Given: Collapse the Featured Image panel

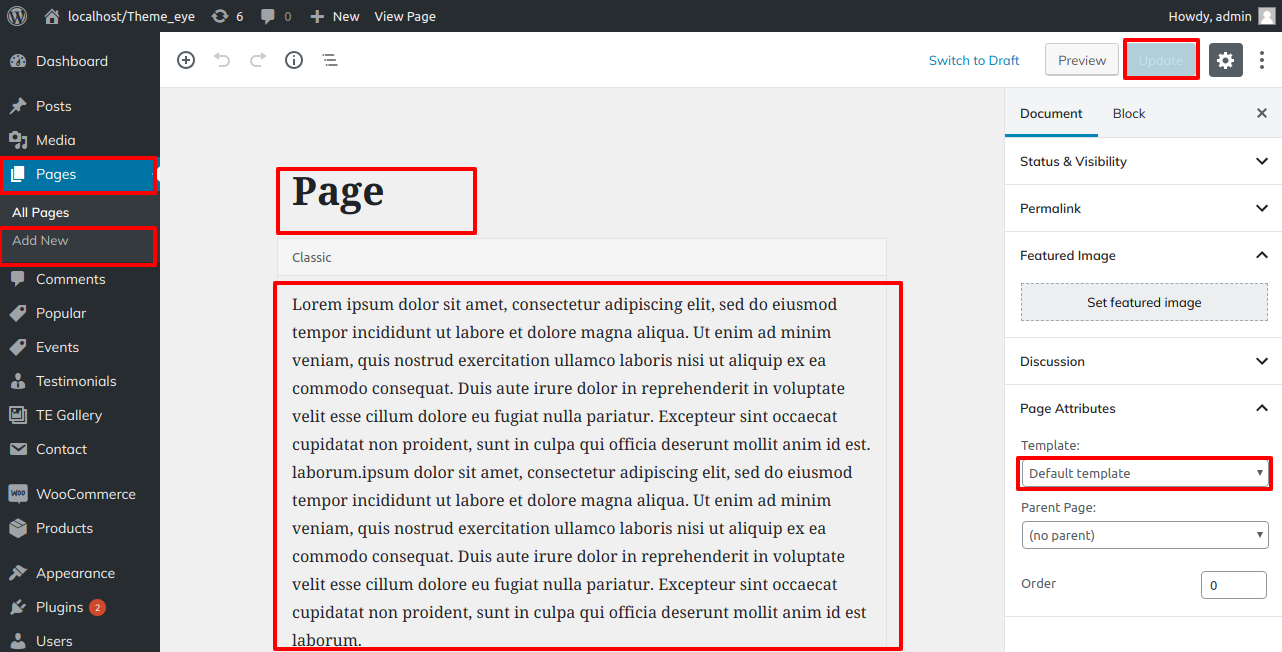Looking at the screenshot, I should (1143, 255).
